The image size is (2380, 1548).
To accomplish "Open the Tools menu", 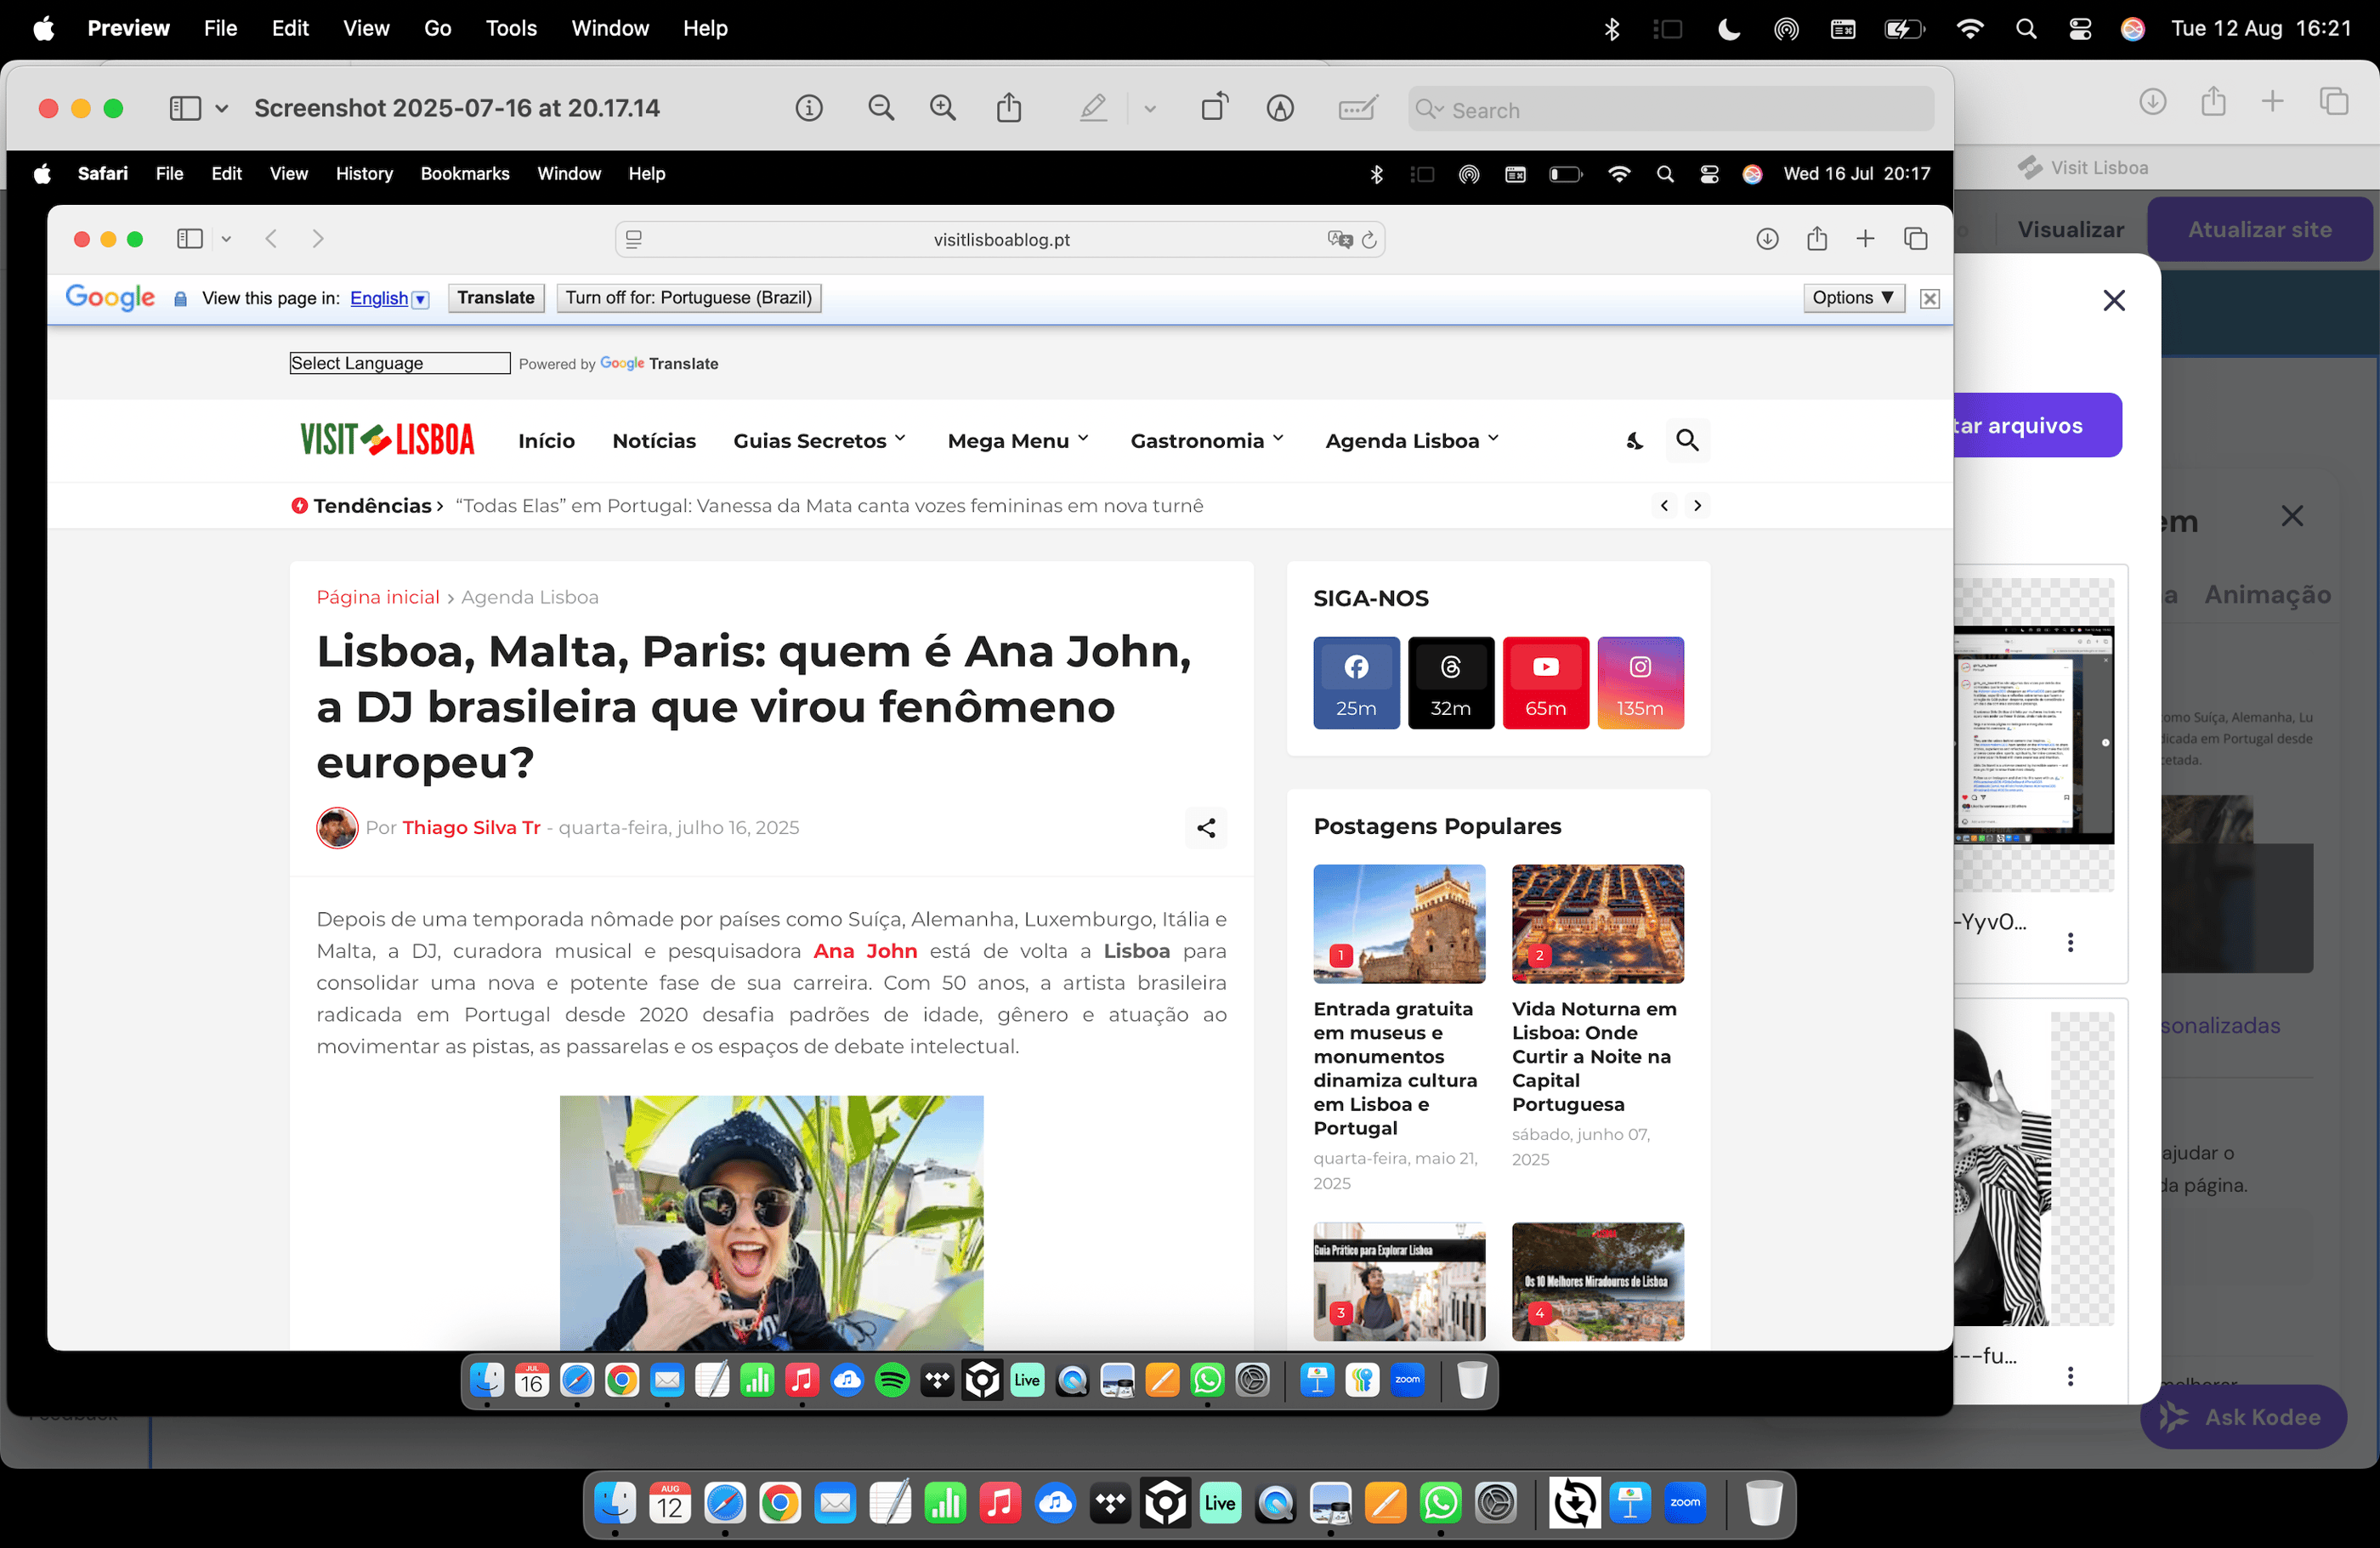I will click(x=511, y=28).
